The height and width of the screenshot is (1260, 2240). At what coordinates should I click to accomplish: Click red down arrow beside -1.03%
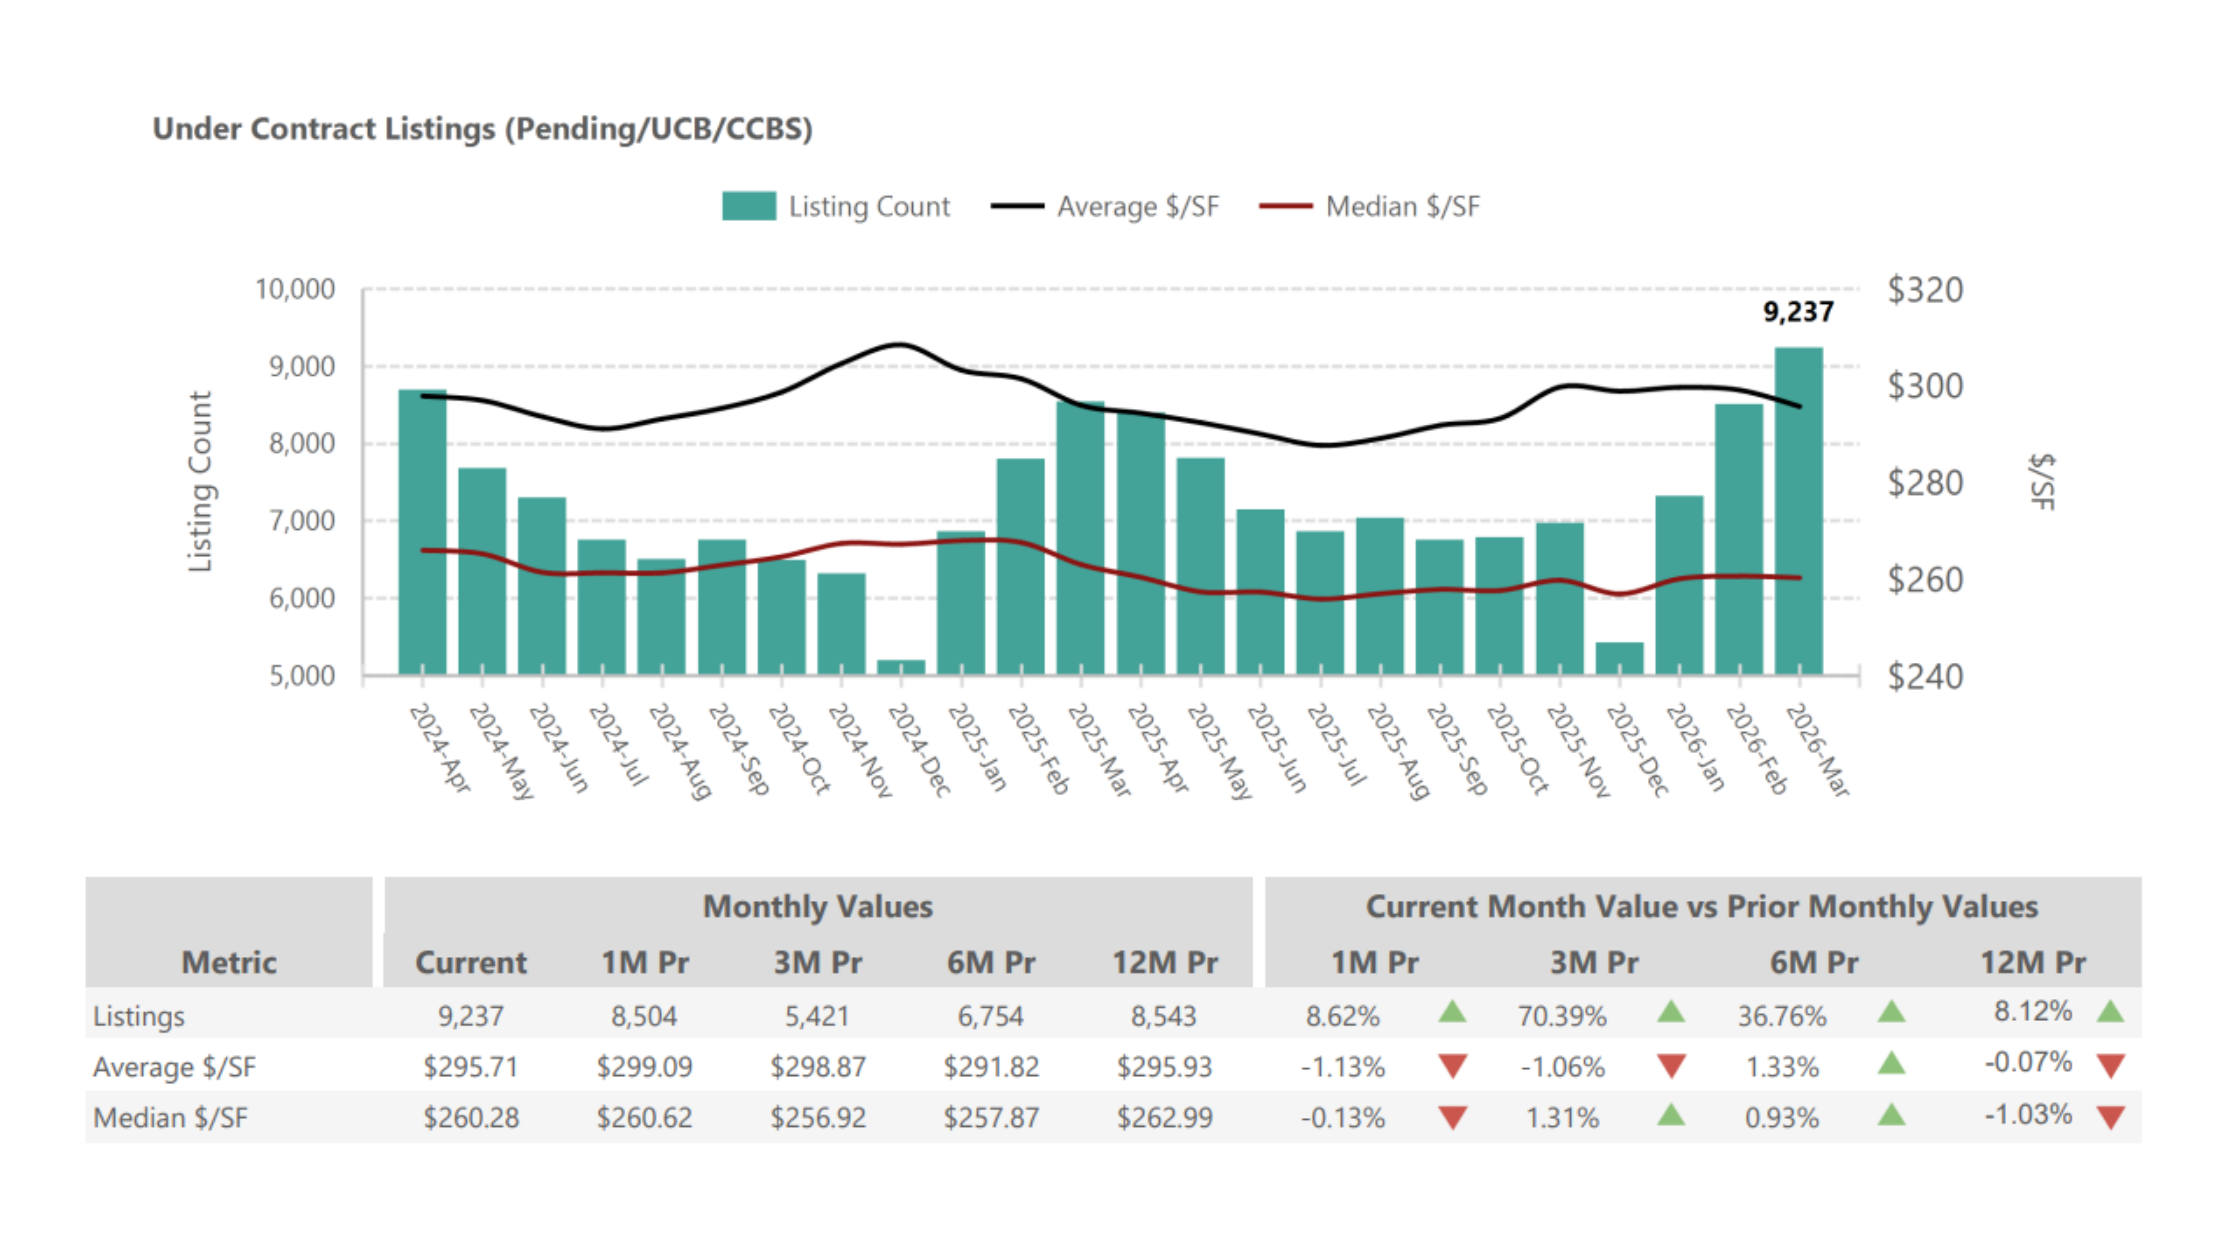(2111, 1118)
